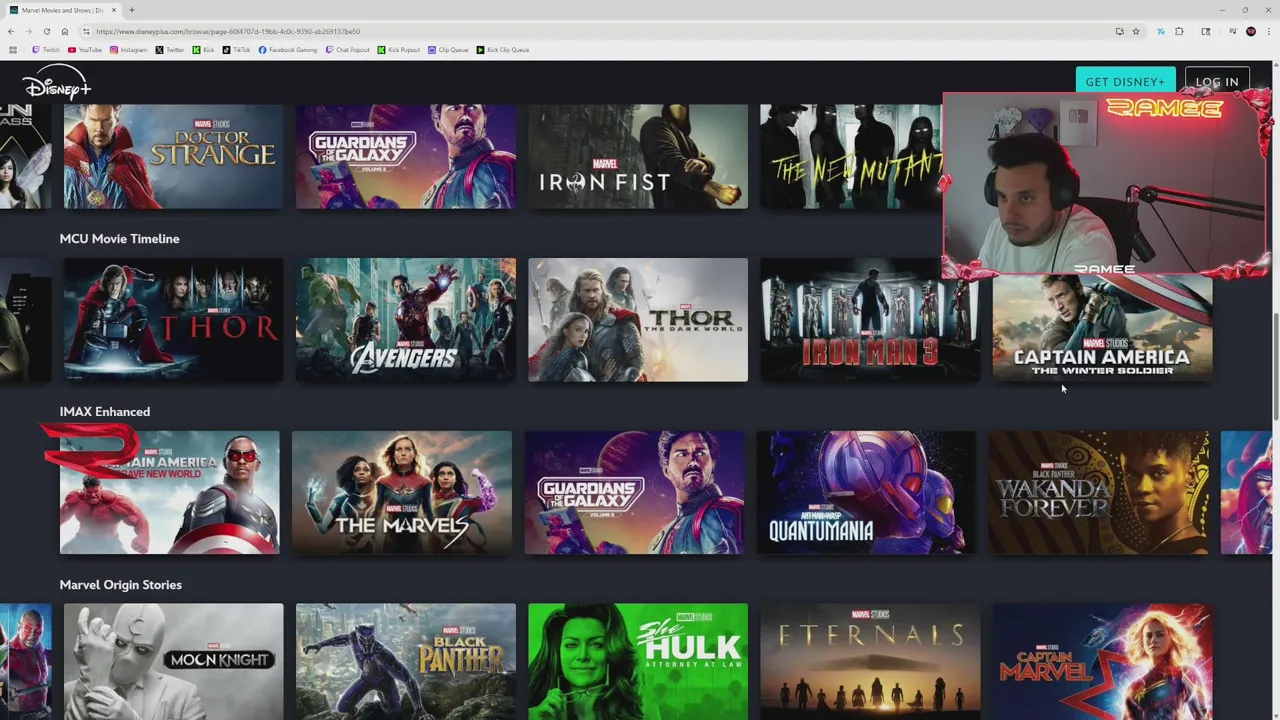Viewport: 1280px width, 720px height.
Task: View site information icon in address bar
Action: click(86, 31)
